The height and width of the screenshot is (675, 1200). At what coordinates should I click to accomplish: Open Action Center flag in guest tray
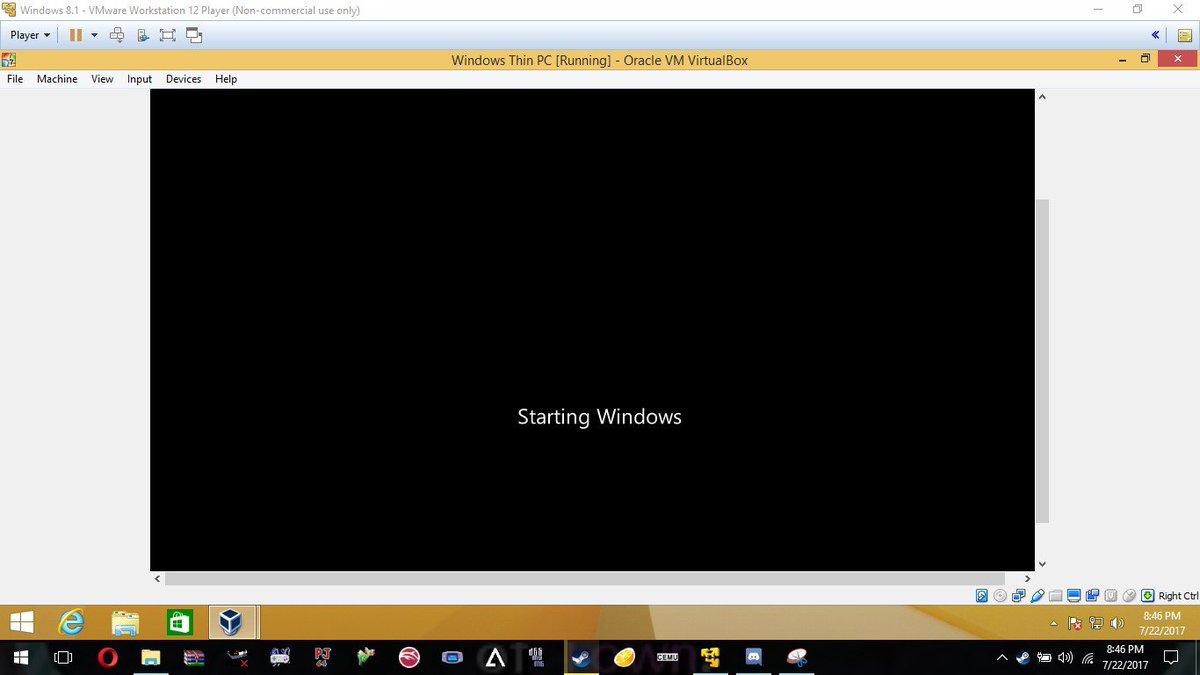1075,624
